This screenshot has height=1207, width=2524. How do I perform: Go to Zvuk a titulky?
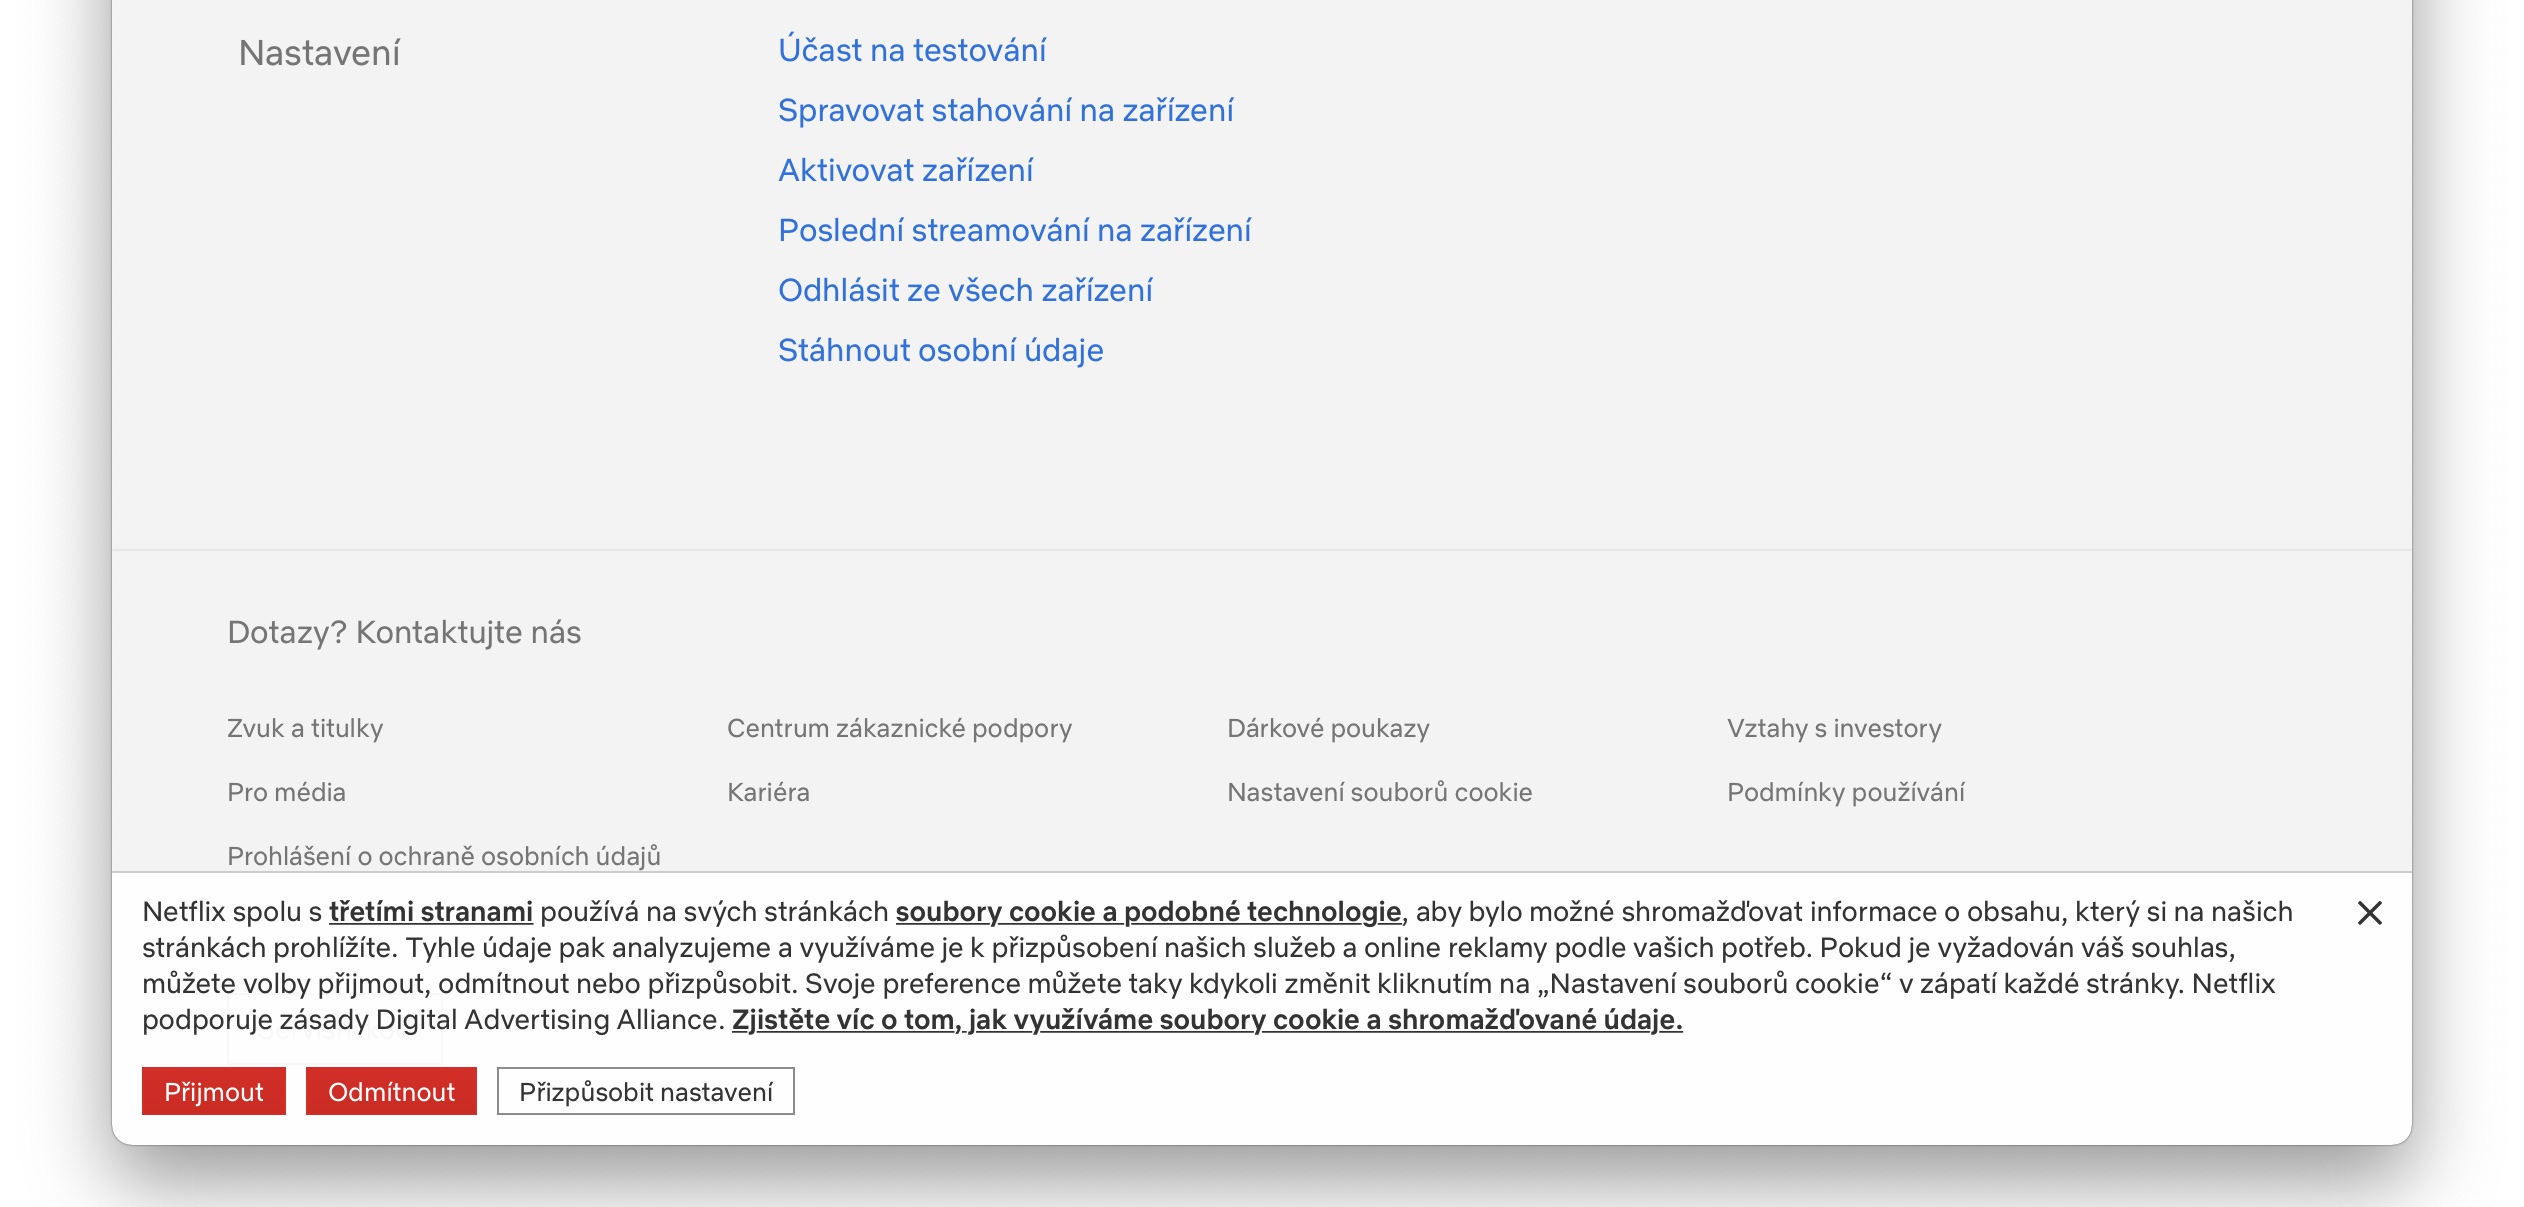[x=305, y=728]
